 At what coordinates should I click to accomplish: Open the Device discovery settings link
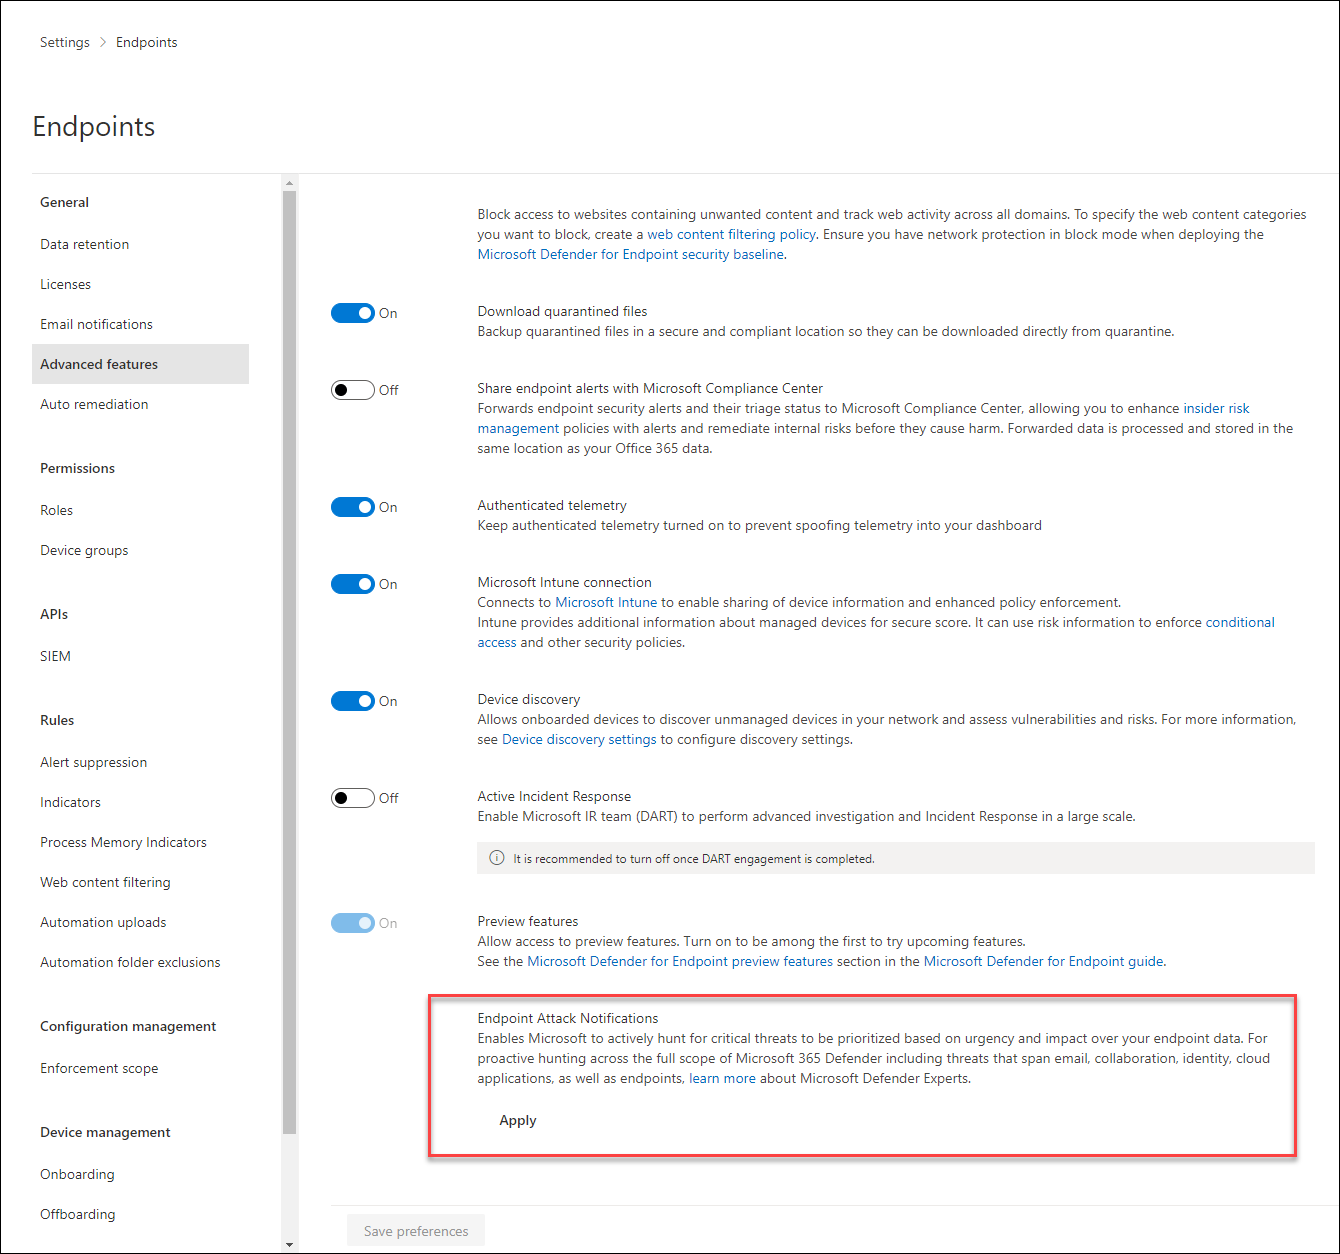coord(579,739)
